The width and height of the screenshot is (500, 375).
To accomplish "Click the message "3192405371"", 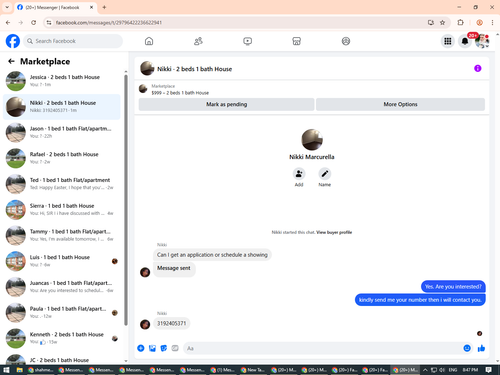I will point(172,323).
